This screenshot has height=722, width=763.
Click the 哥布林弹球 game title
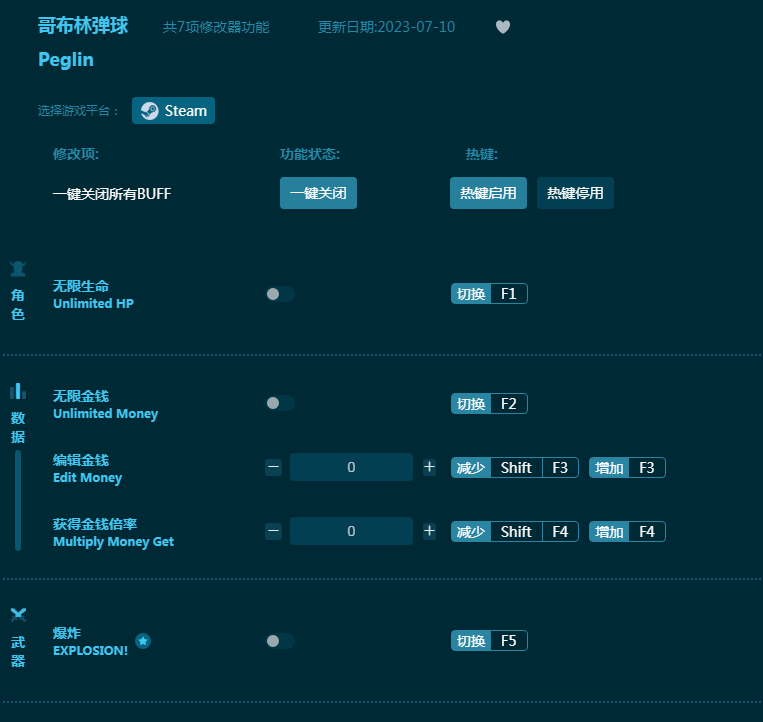tap(83, 25)
